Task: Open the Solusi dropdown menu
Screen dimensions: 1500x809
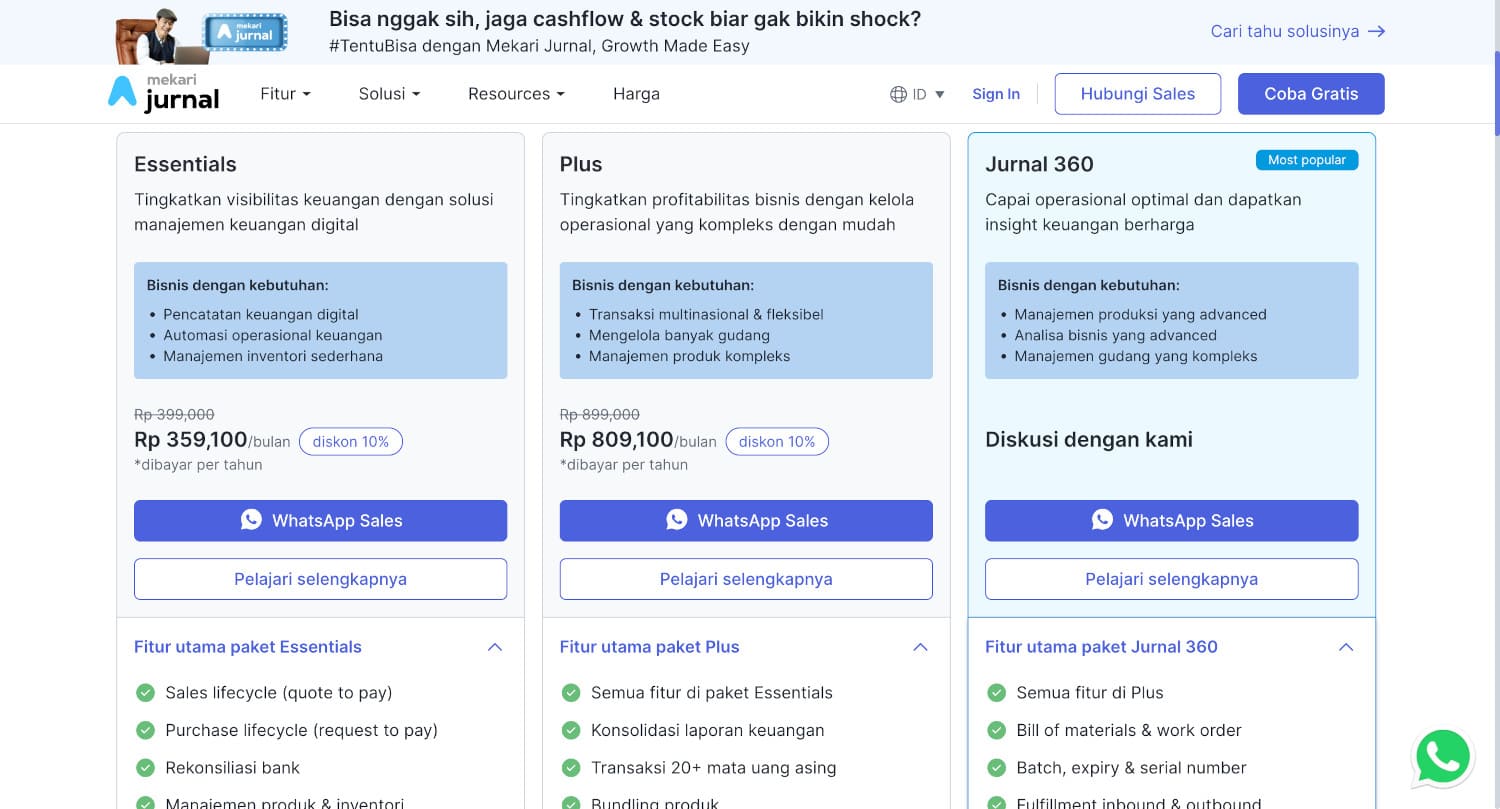Action: tap(389, 94)
